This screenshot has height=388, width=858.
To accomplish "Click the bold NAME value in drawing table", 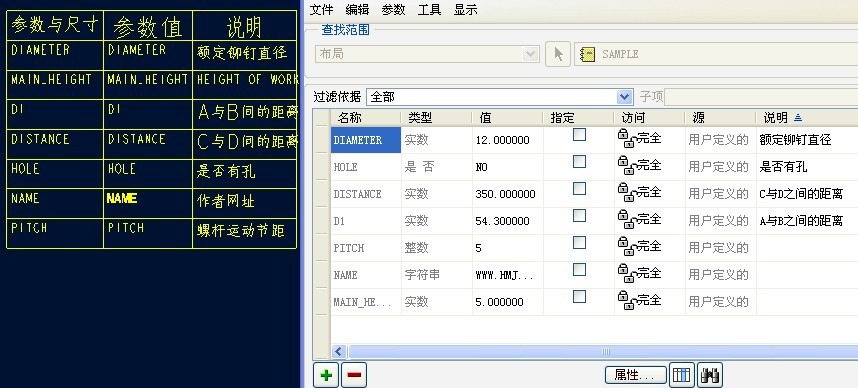I will point(121,198).
